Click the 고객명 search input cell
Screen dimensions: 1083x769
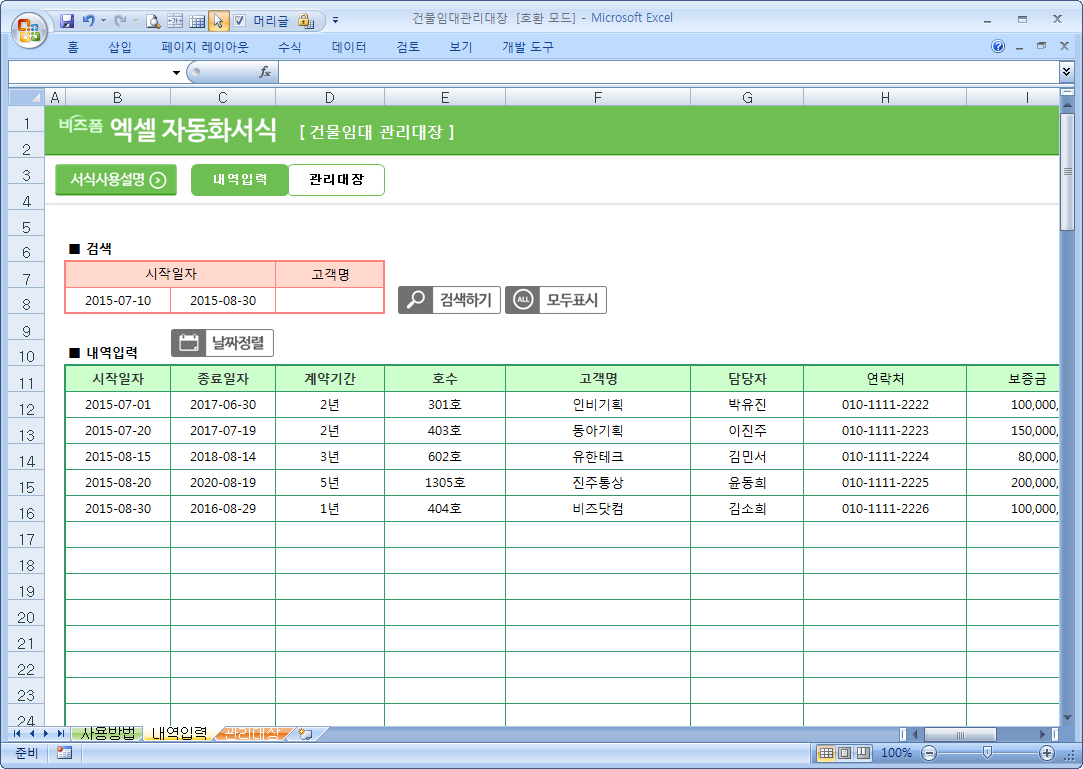click(x=329, y=300)
